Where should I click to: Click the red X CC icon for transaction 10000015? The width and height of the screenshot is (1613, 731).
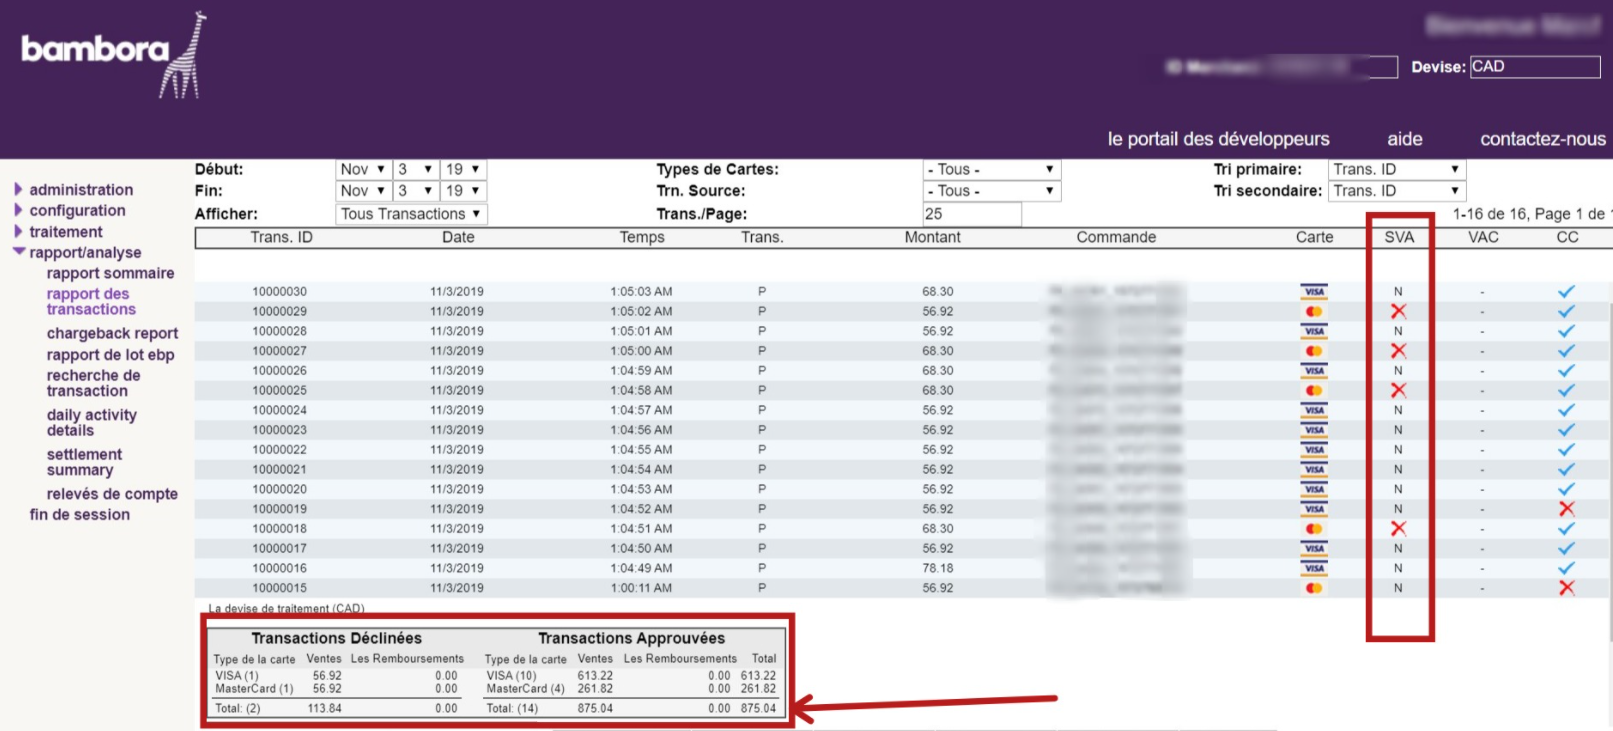pyautogui.click(x=1566, y=588)
